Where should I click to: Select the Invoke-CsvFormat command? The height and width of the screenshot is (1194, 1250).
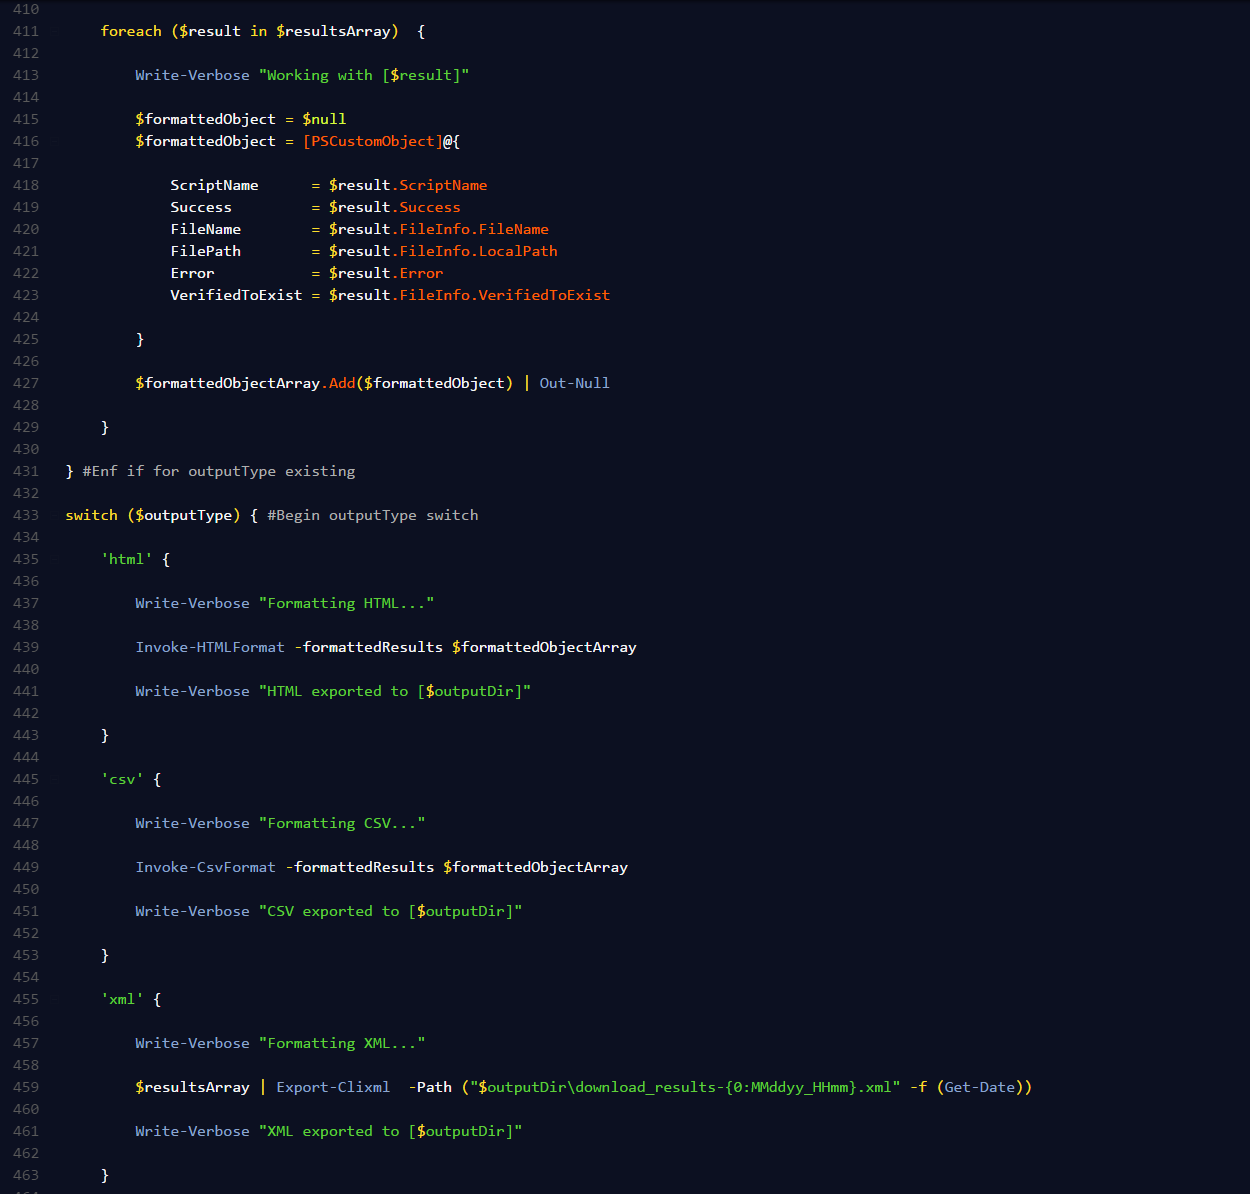pos(205,867)
